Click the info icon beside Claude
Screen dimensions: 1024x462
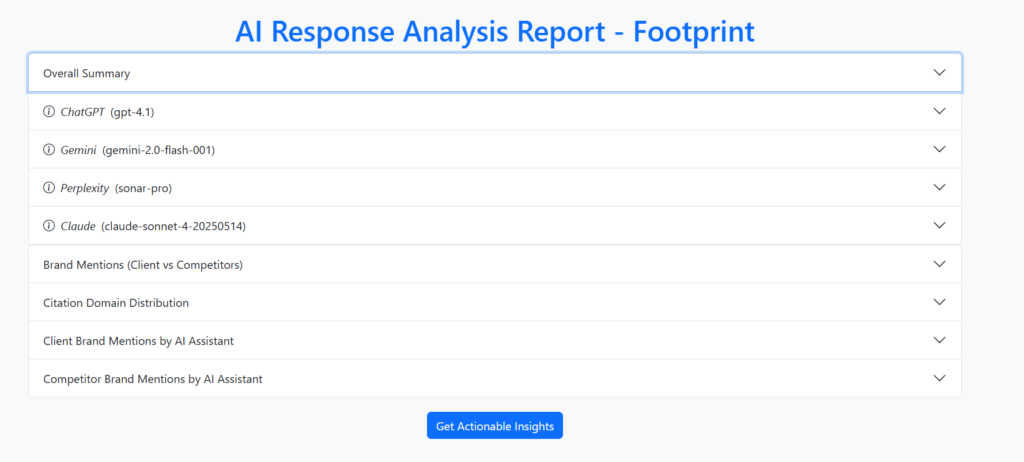(49, 226)
